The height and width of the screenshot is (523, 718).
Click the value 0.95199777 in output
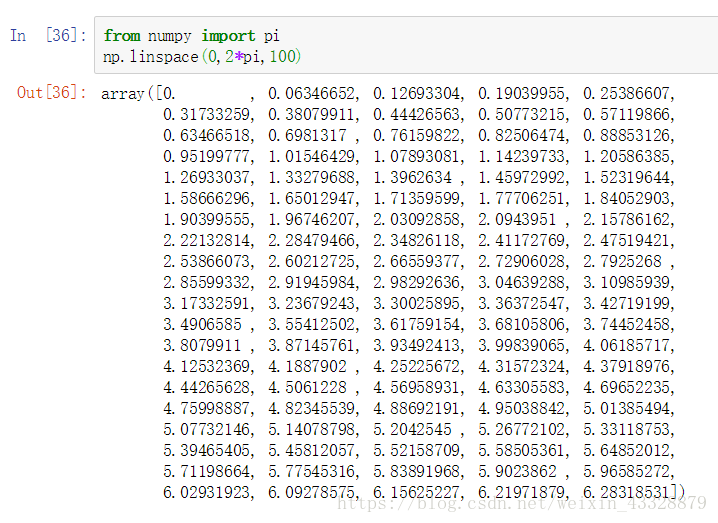(x=206, y=156)
